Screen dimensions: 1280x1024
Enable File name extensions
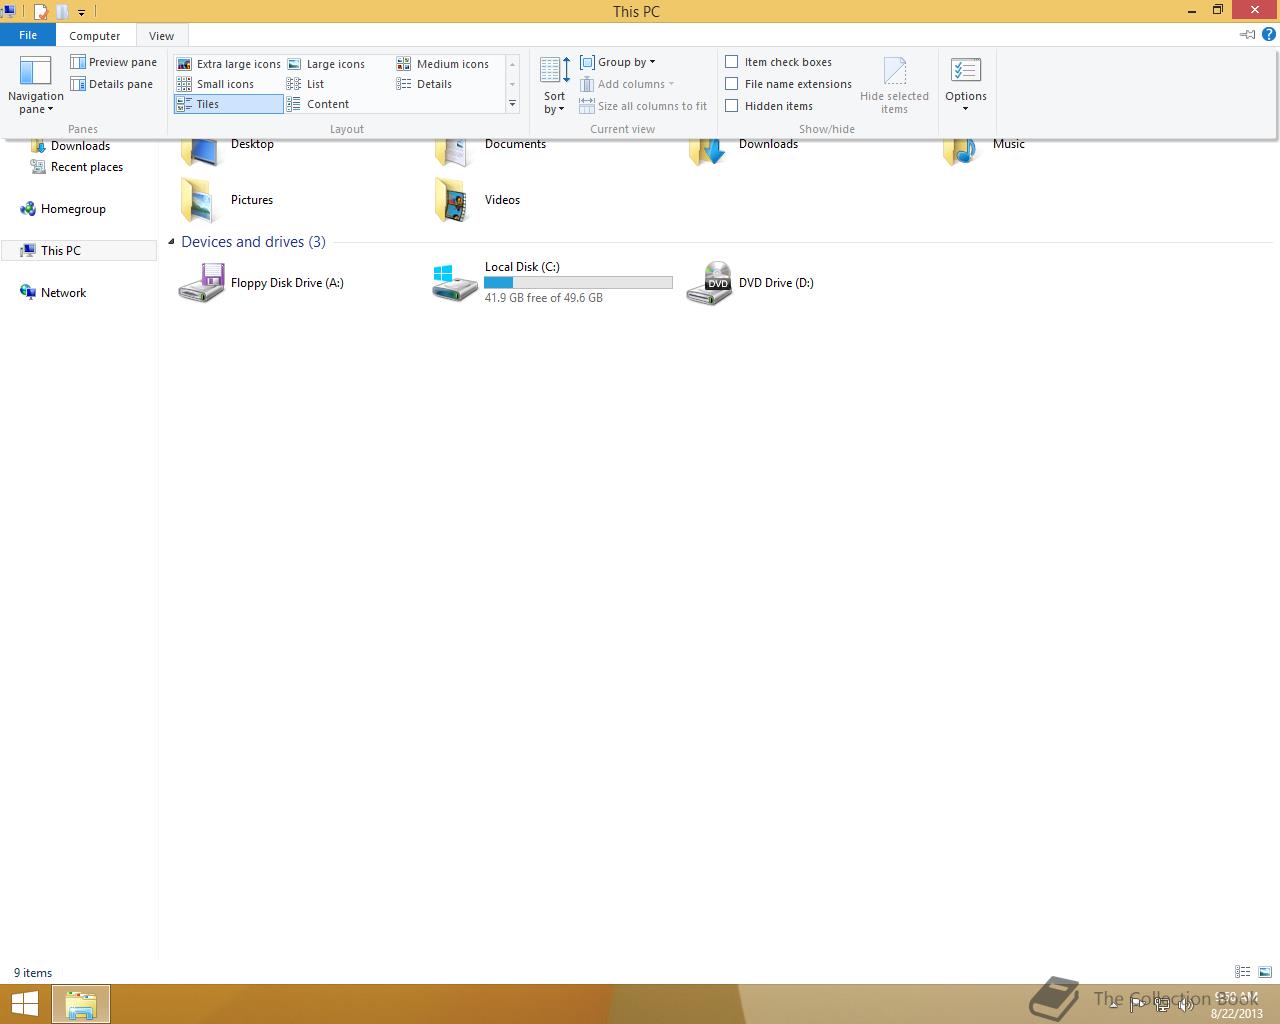(732, 84)
